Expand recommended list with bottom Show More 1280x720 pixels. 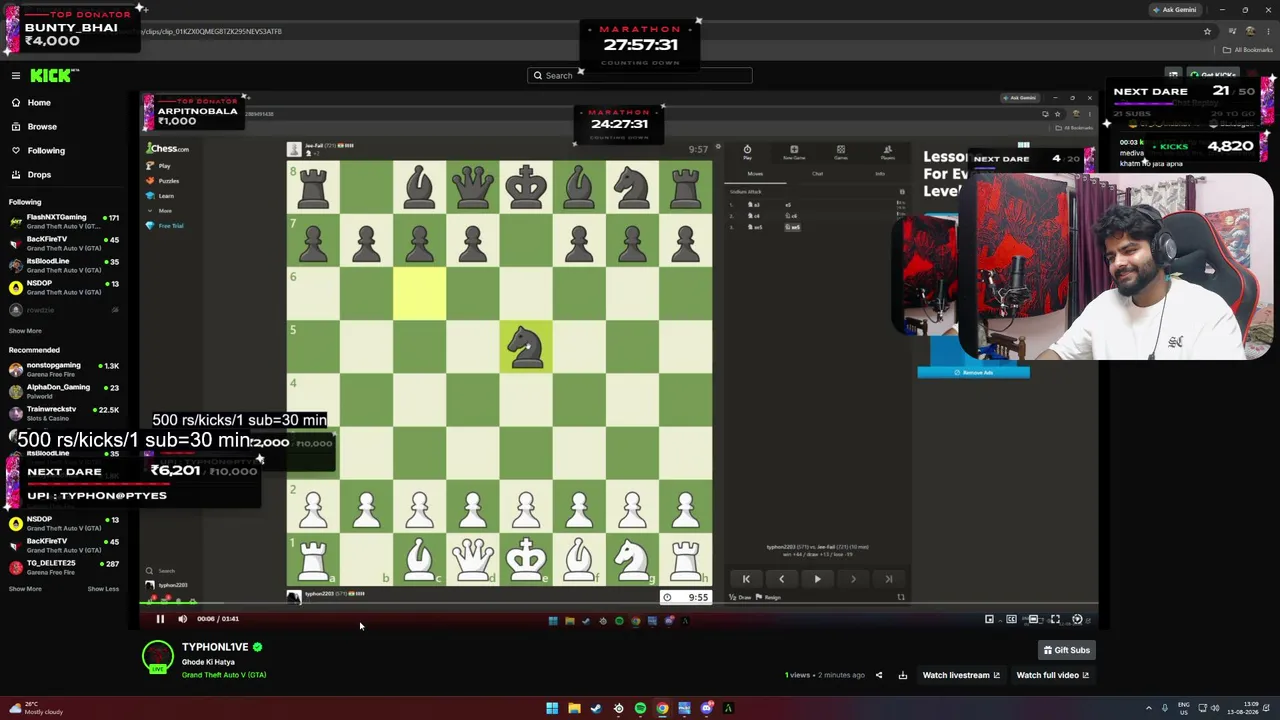tap(25, 589)
